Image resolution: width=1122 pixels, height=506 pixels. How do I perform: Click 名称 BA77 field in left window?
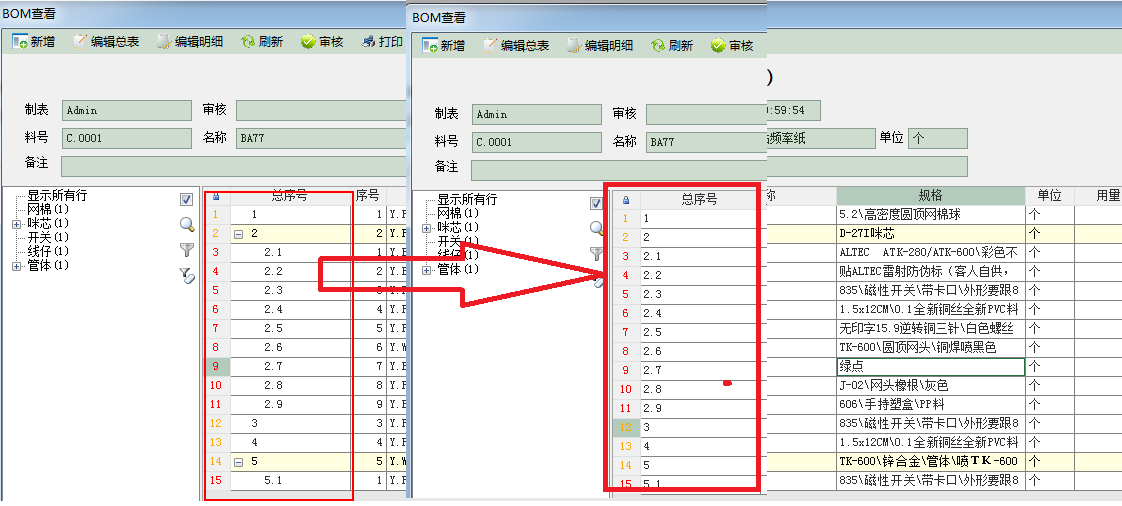point(321,138)
